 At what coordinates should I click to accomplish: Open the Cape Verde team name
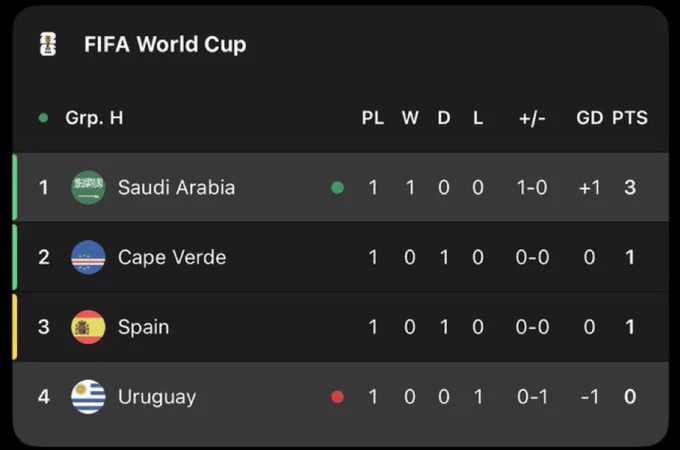172,258
